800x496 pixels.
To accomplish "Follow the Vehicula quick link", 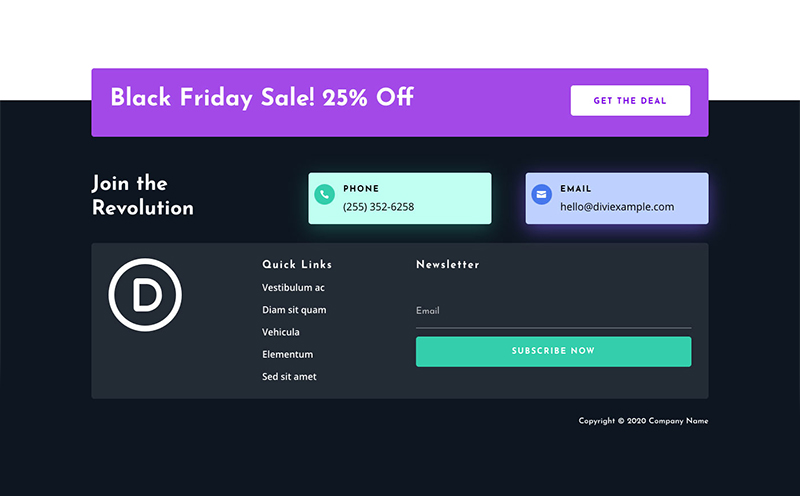I will tap(281, 332).
